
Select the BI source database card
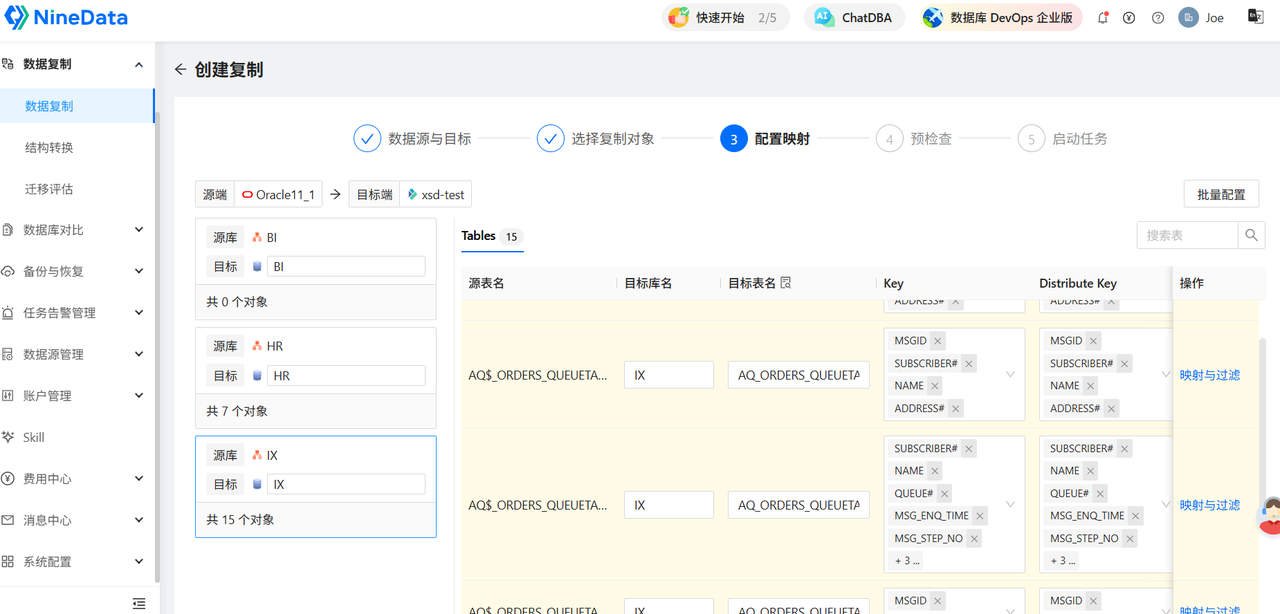pos(316,268)
